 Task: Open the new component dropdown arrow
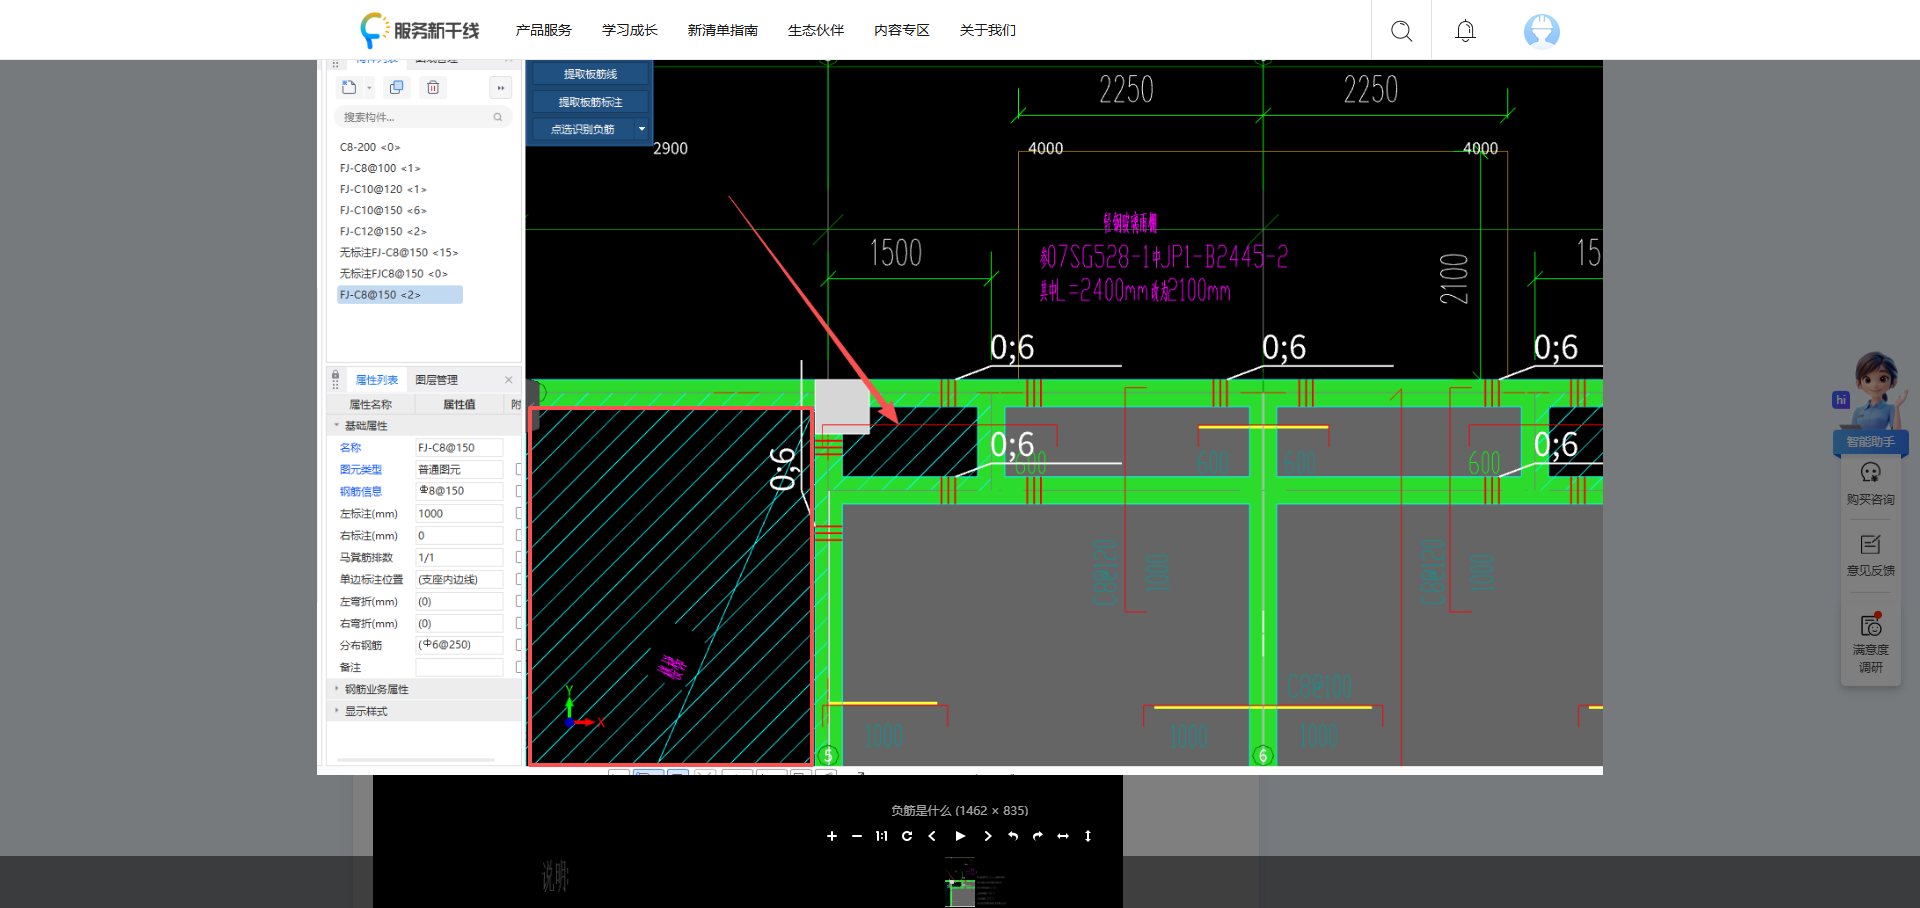[x=369, y=88]
